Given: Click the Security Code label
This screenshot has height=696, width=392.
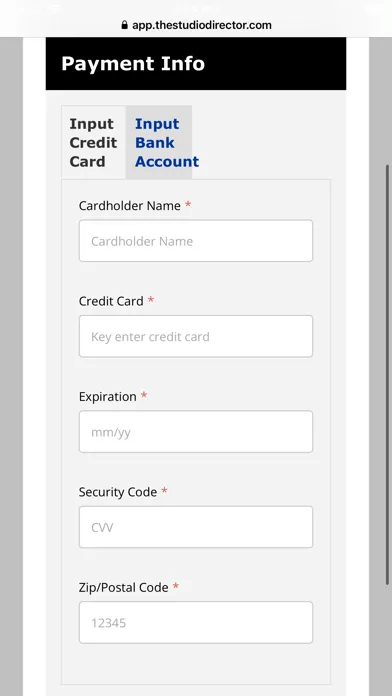Looking at the screenshot, I should coord(118,492).
